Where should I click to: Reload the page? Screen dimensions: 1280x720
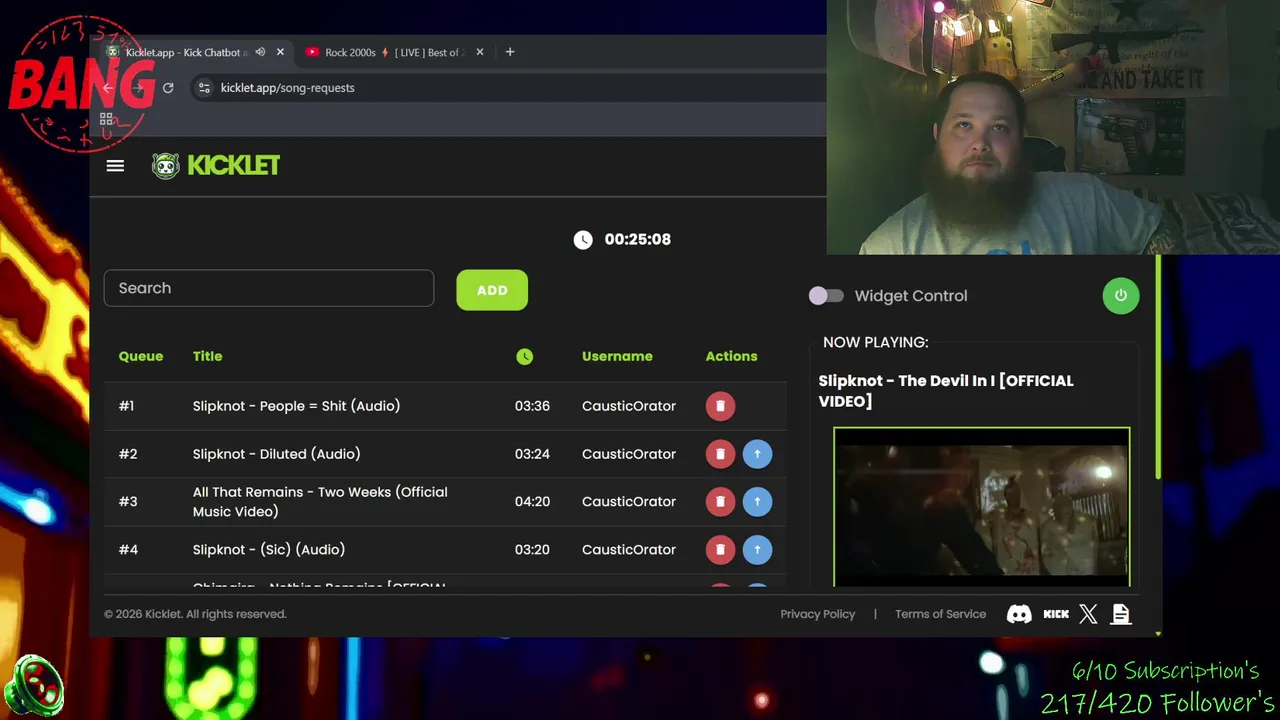click(x=168, y=88)
